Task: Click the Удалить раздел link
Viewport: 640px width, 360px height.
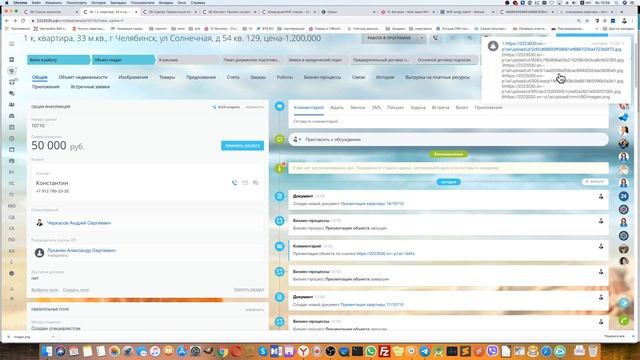Action: click(249, 289)
